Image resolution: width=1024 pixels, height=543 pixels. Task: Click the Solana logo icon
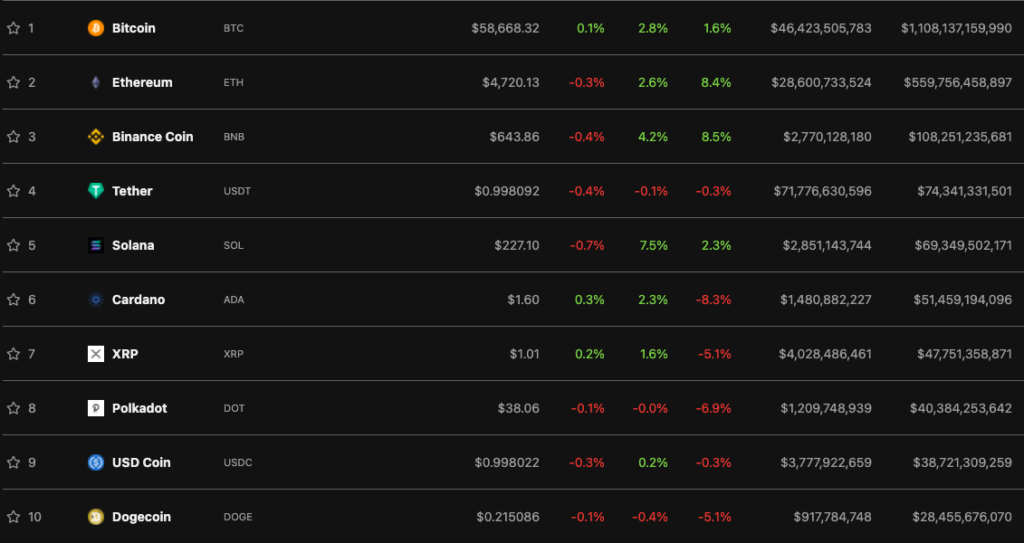point(96,245)
